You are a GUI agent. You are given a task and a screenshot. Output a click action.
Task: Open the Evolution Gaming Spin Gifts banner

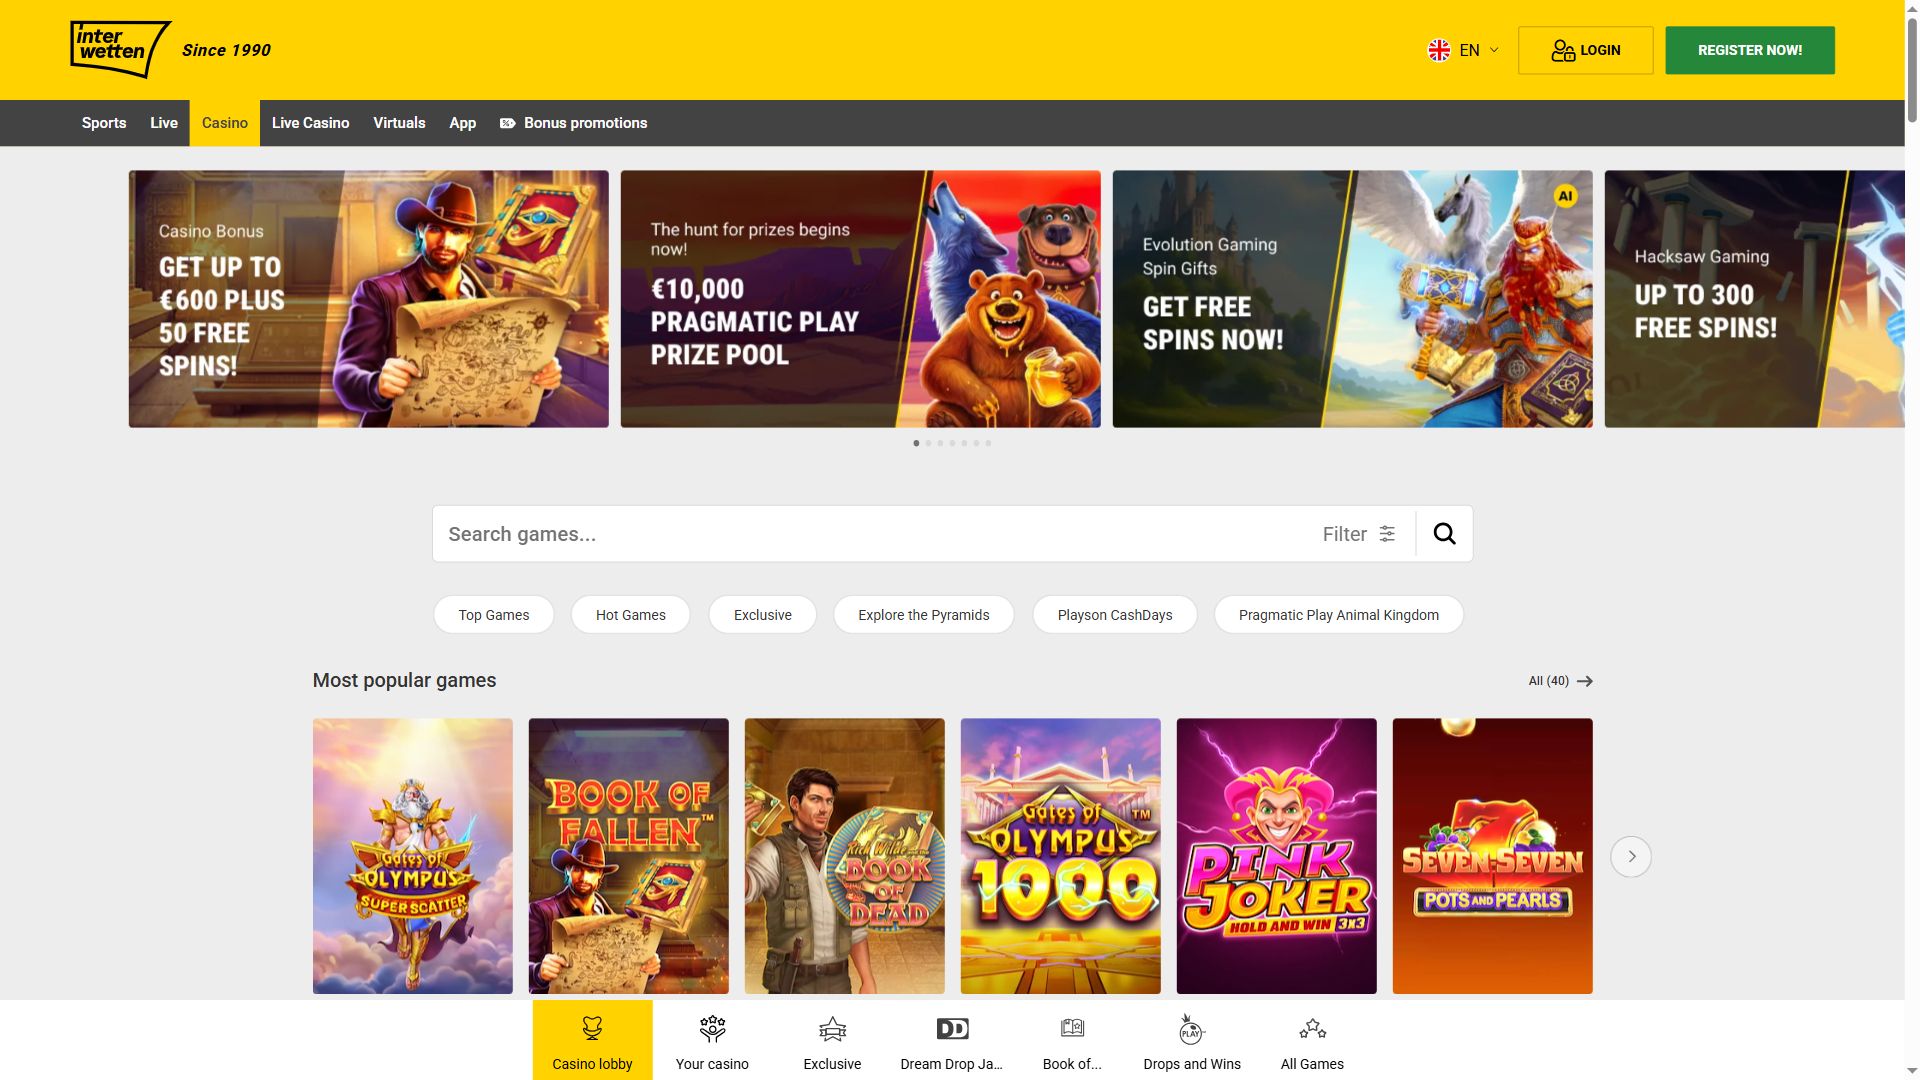coord(1352,299)
